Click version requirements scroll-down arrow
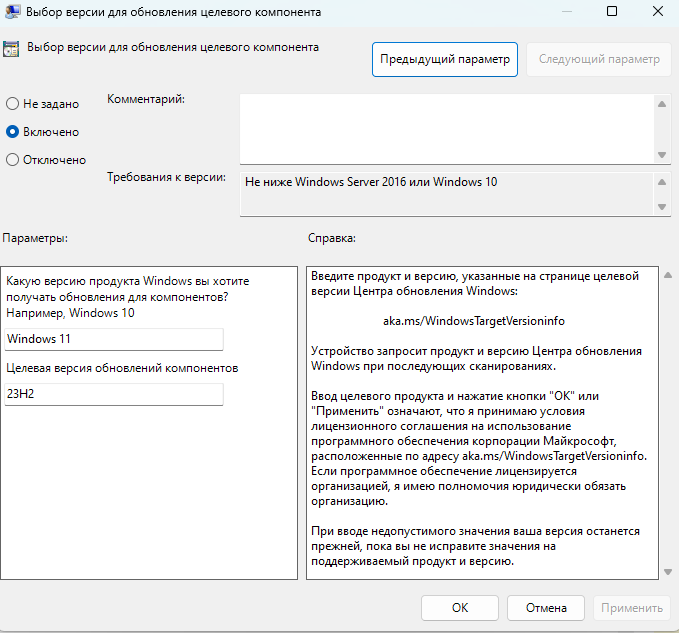Viewport: 679px width, 633px height. tap(662, 207)
